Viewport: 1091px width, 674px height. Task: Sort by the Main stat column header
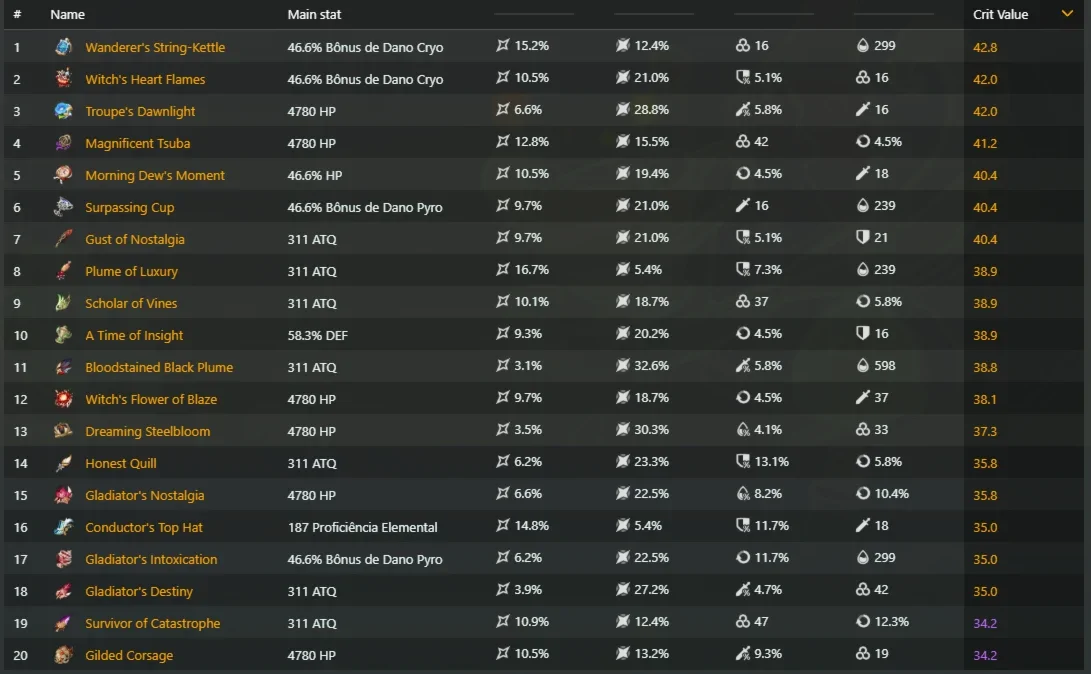click(314, 14)
